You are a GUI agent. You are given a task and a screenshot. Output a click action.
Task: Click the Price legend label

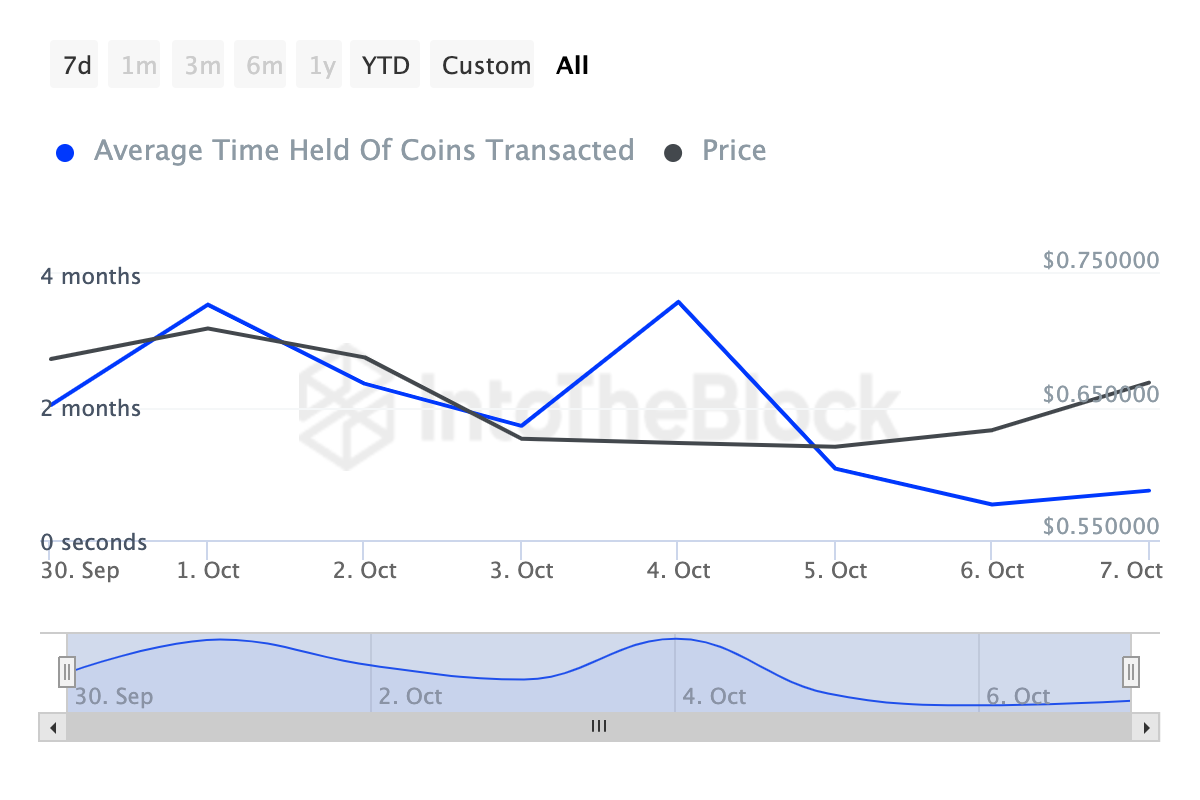coord(734,151)
